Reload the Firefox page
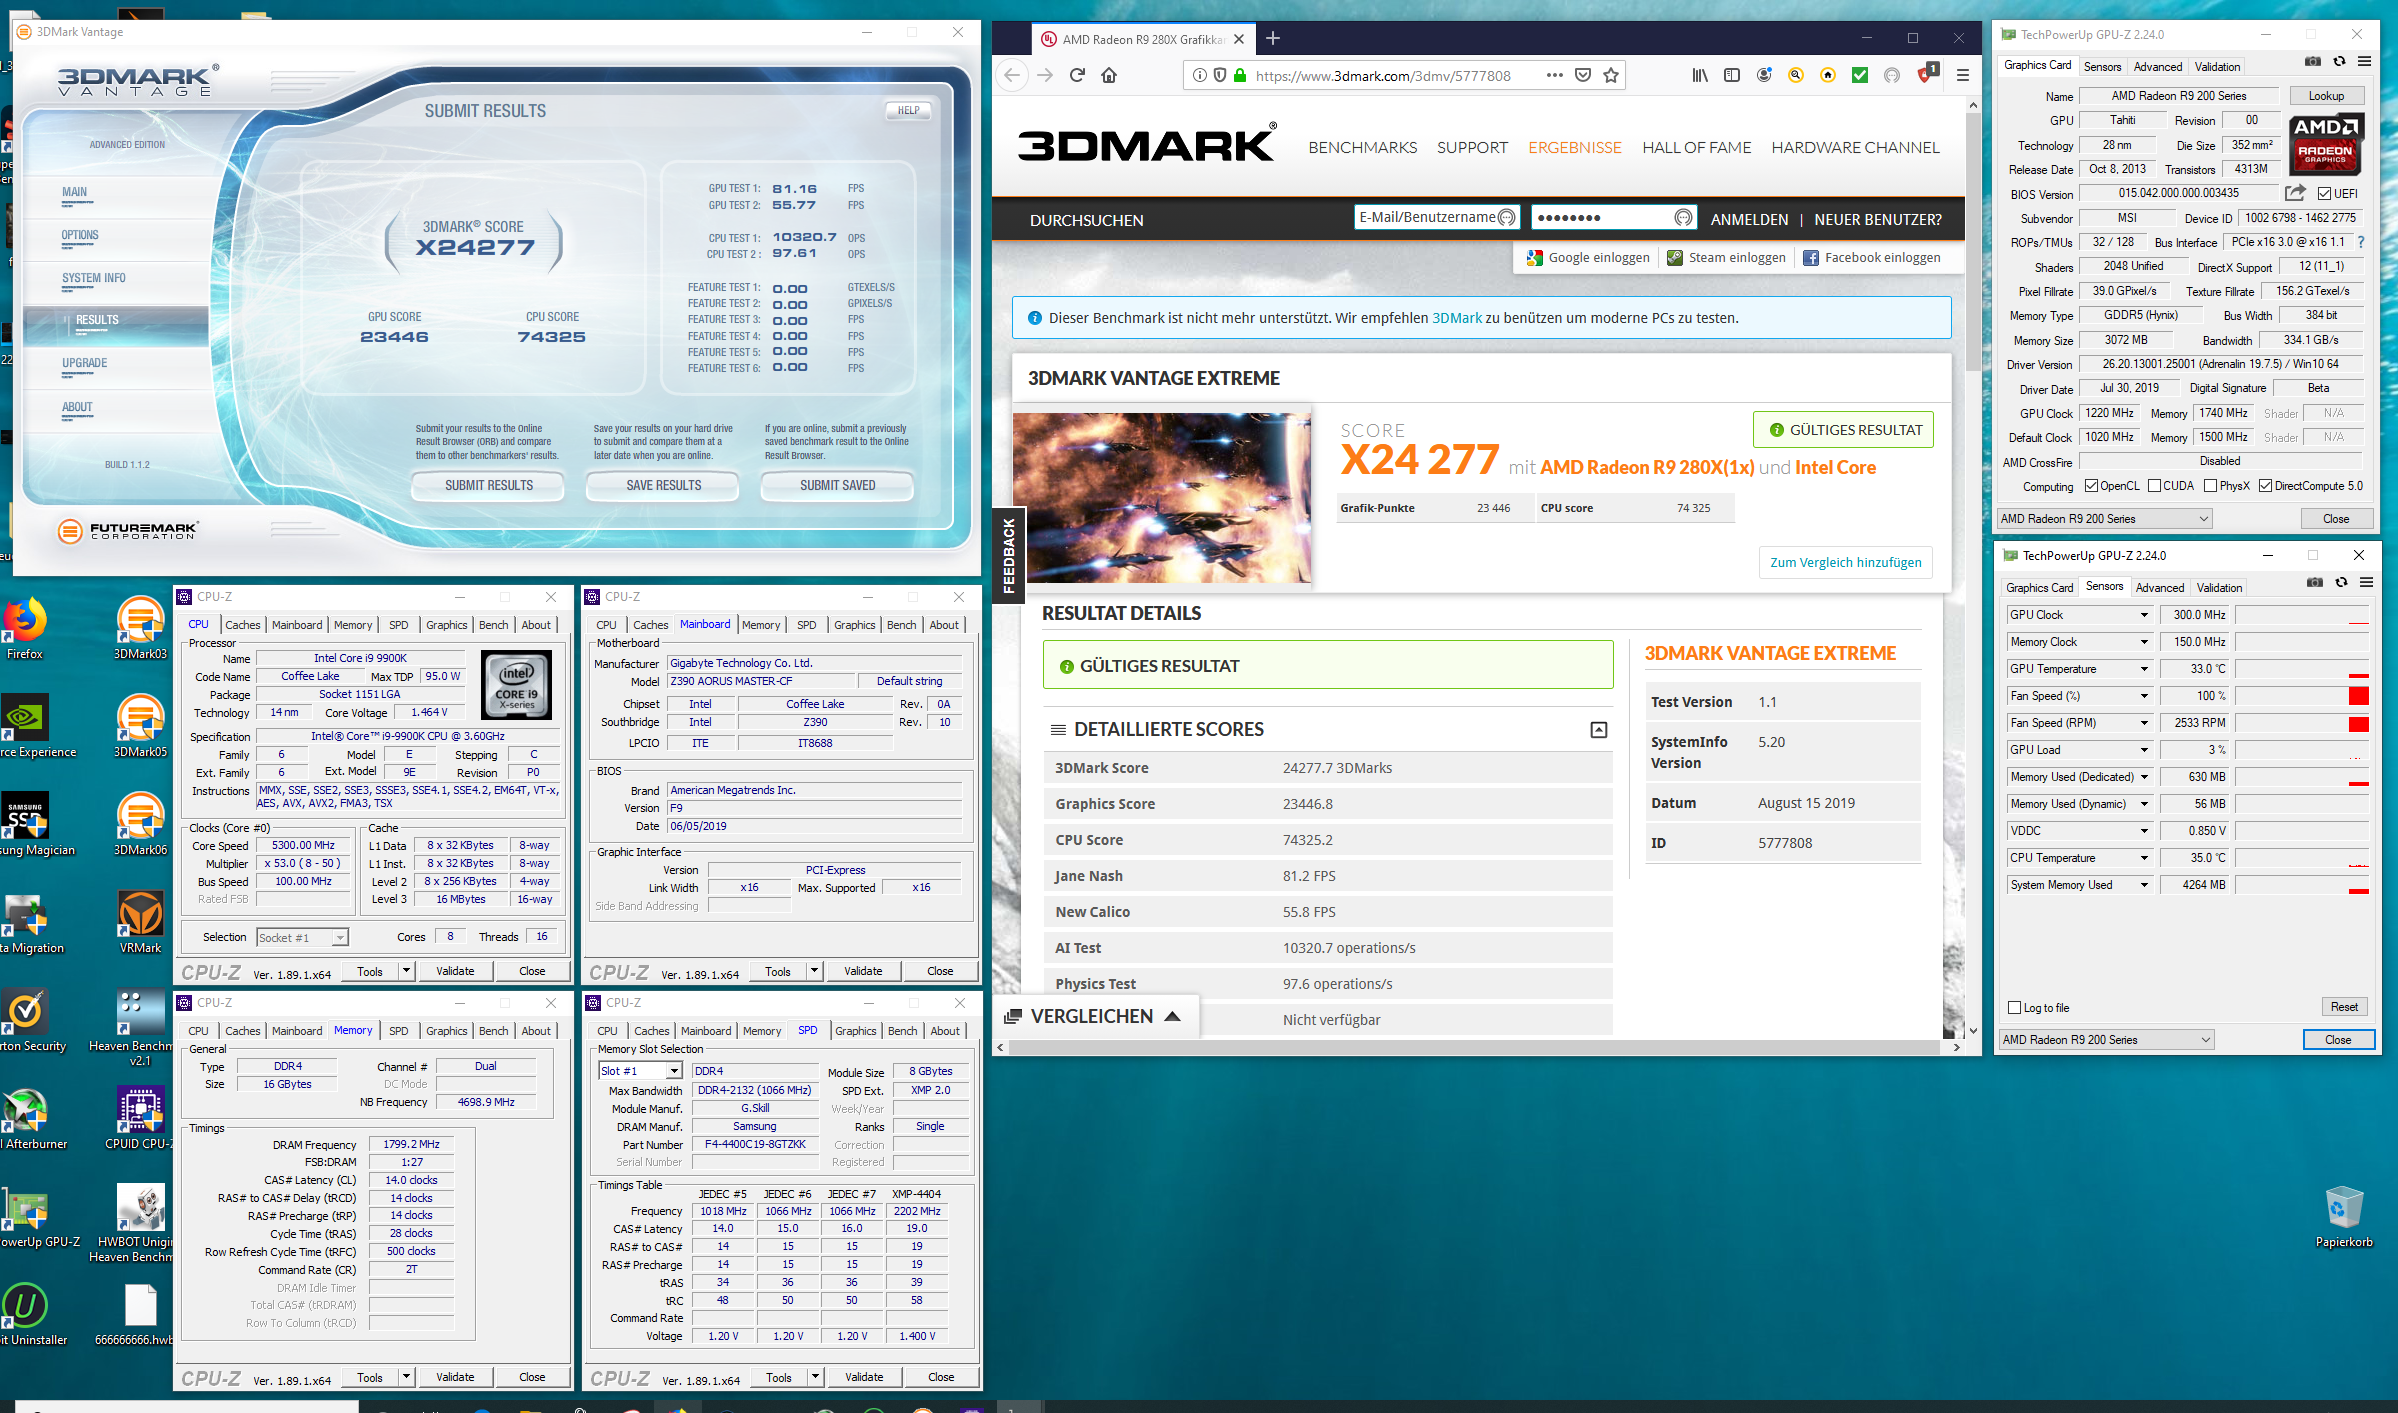The height and width of the screenshot is (1413, 2398). coord(1077,75)
